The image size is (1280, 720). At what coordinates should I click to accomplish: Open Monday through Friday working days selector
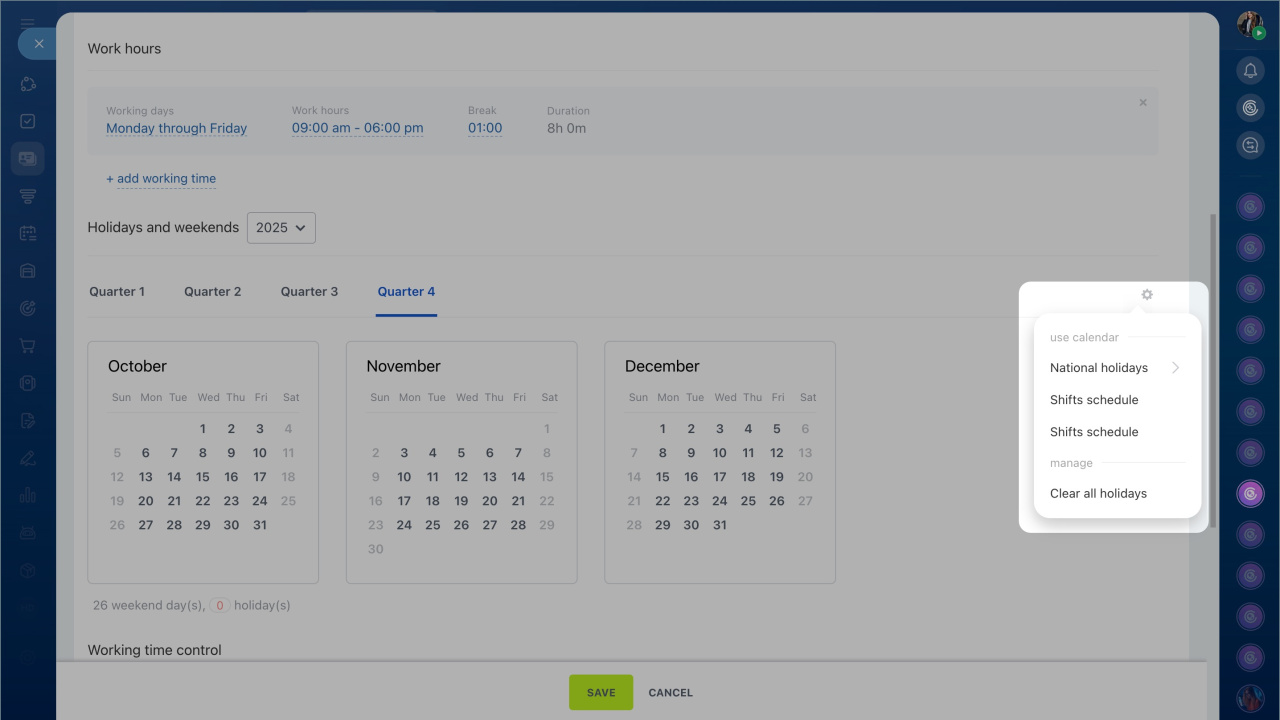[x=176, y=129]
